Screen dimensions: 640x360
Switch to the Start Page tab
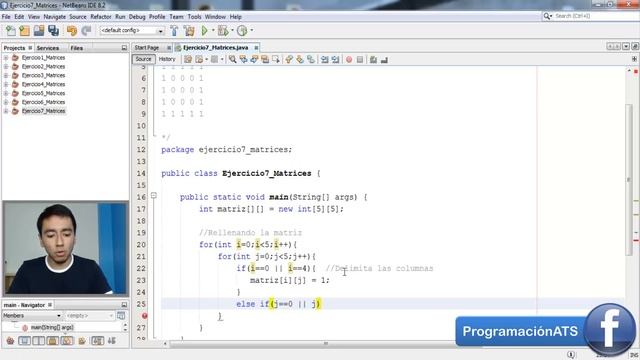pyautogui.click(x=147, y=48)
